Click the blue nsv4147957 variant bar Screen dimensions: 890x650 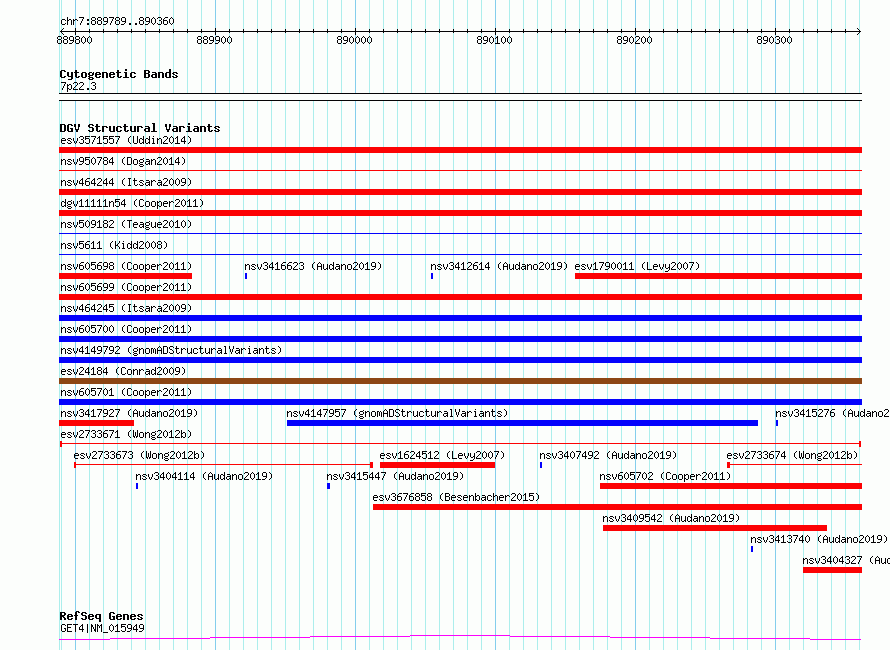pos(522,423)
